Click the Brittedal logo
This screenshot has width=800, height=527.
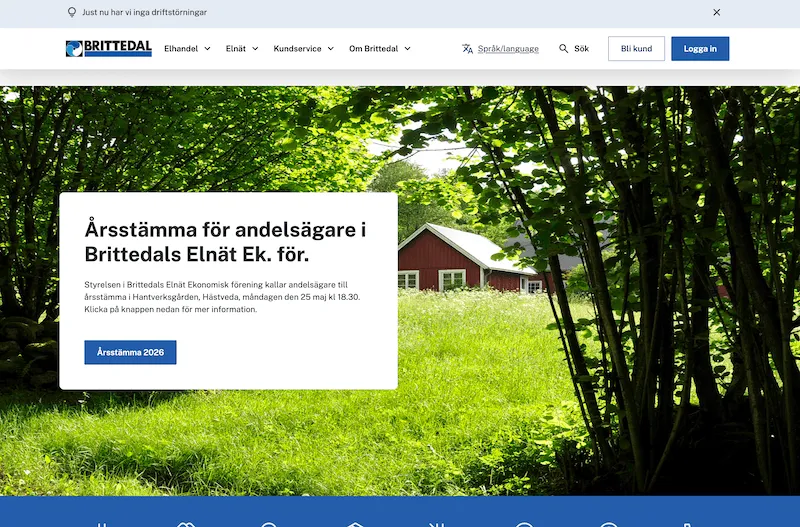click(x=109, y=48)
